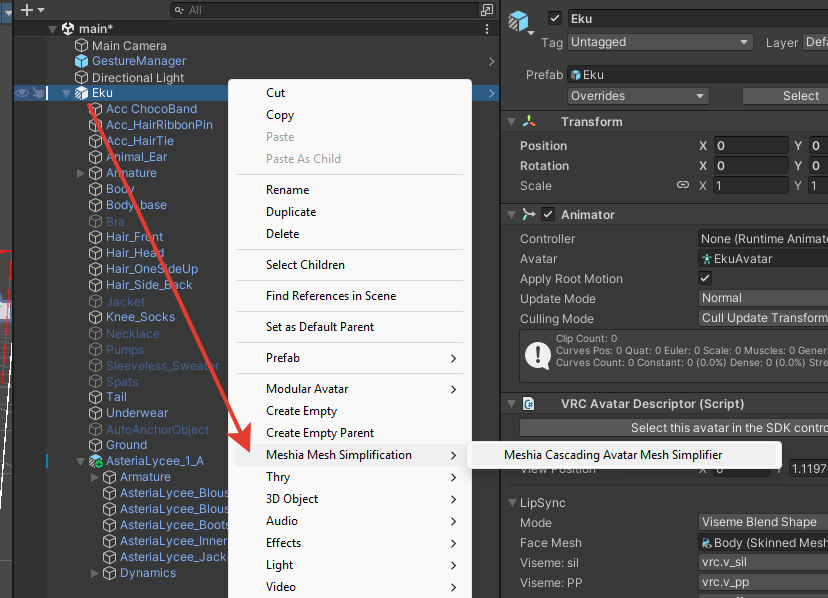Toggle scene visibility eye for Eku
This screenshot has height=598, width=828.
tap(21, 93)
